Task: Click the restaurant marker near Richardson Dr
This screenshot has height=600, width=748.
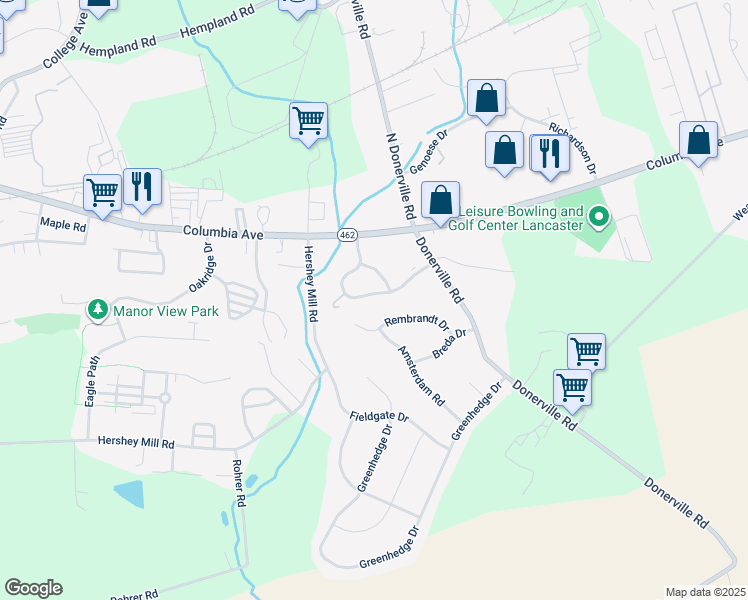Action: click(550, 154)
